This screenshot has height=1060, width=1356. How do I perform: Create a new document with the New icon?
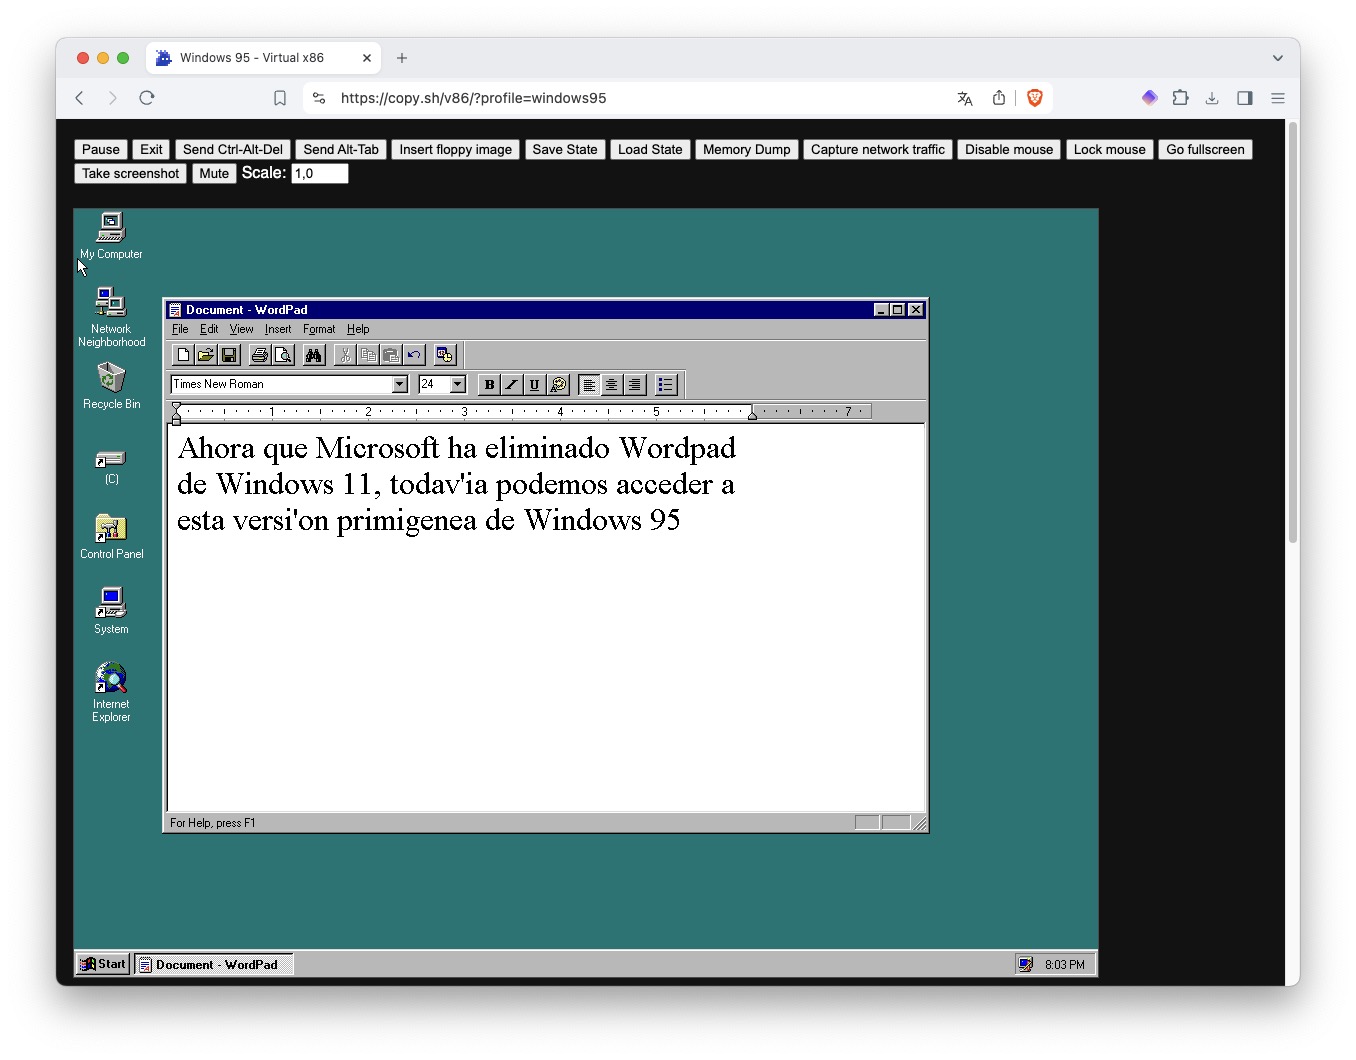pyautogui.click(x=183, y=355)
